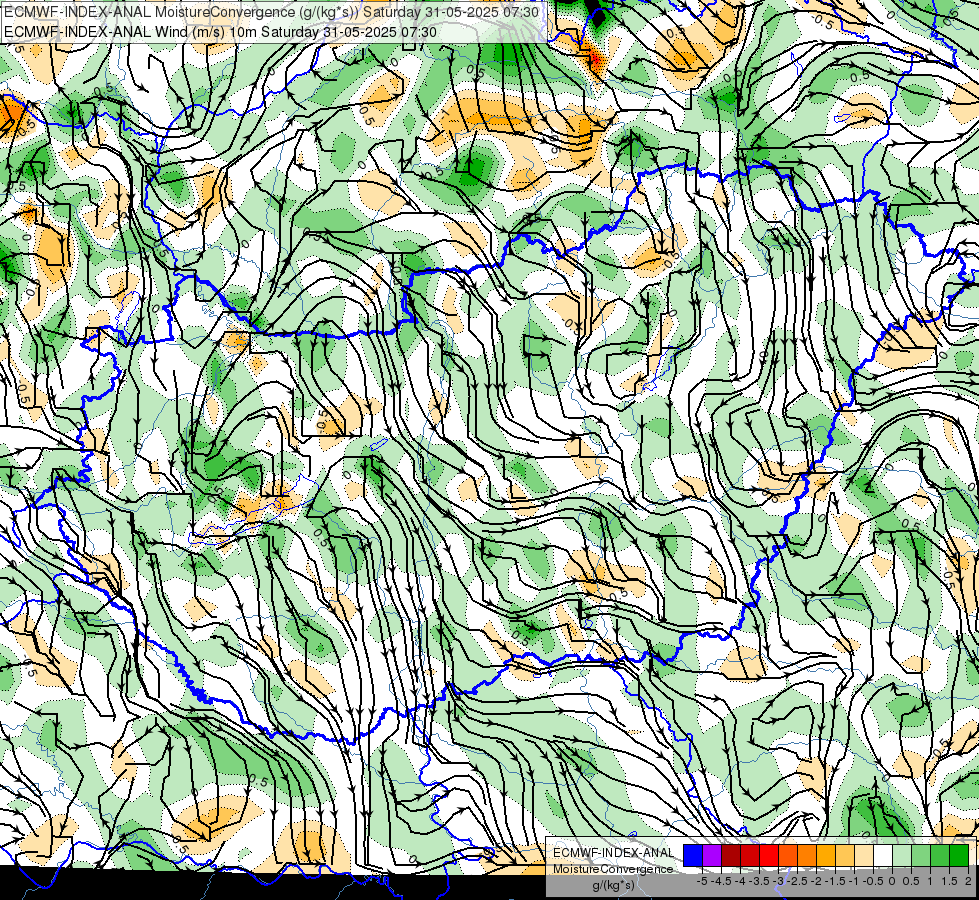
Task: Click the legend tick value -4.5
Action: (721, 881)
